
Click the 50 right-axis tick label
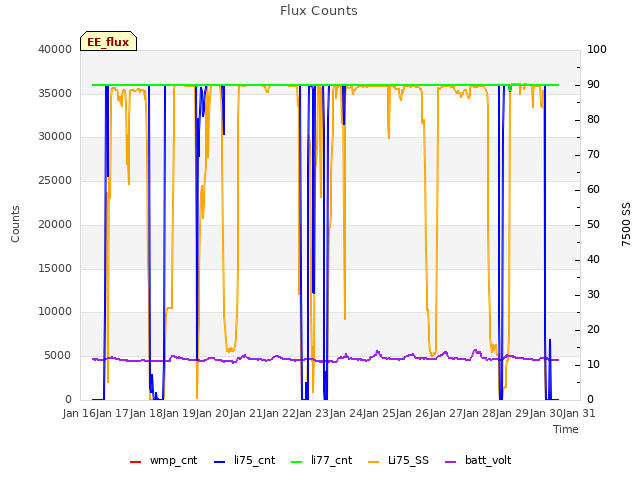pyautogui.click(x=593, y=224)
